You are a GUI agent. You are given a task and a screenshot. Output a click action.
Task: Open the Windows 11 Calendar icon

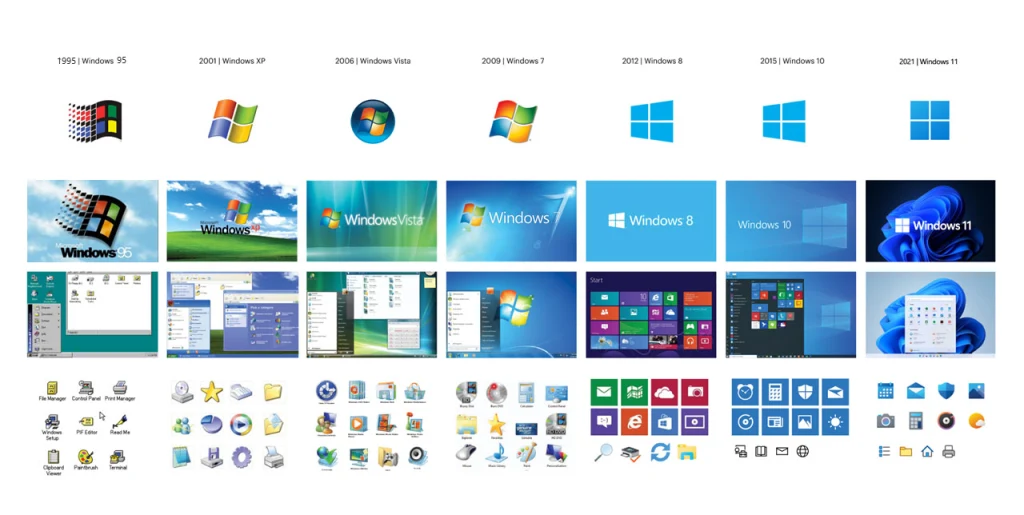(886, 391)
